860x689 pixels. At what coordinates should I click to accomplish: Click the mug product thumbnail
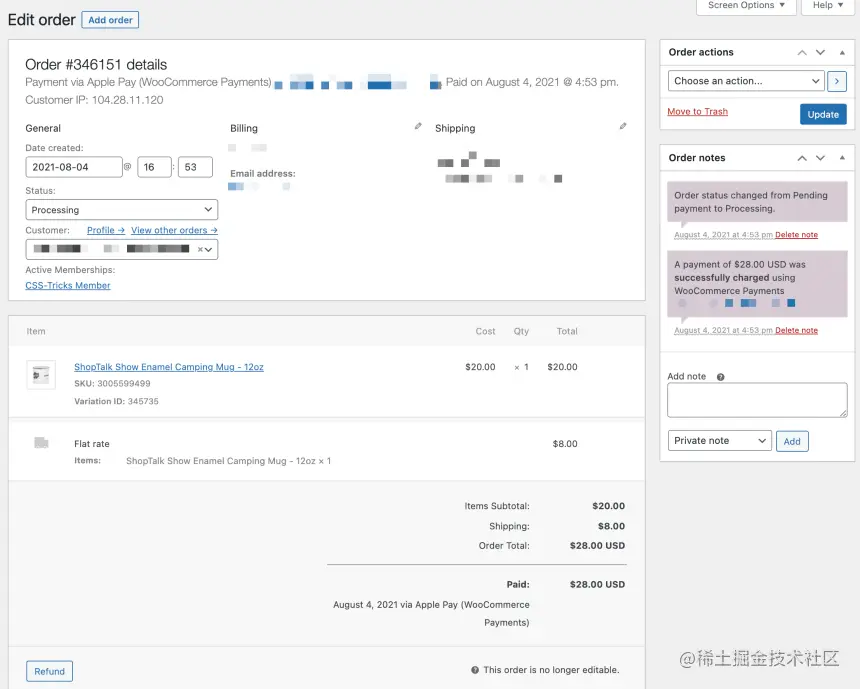click(x=41, y=375)
